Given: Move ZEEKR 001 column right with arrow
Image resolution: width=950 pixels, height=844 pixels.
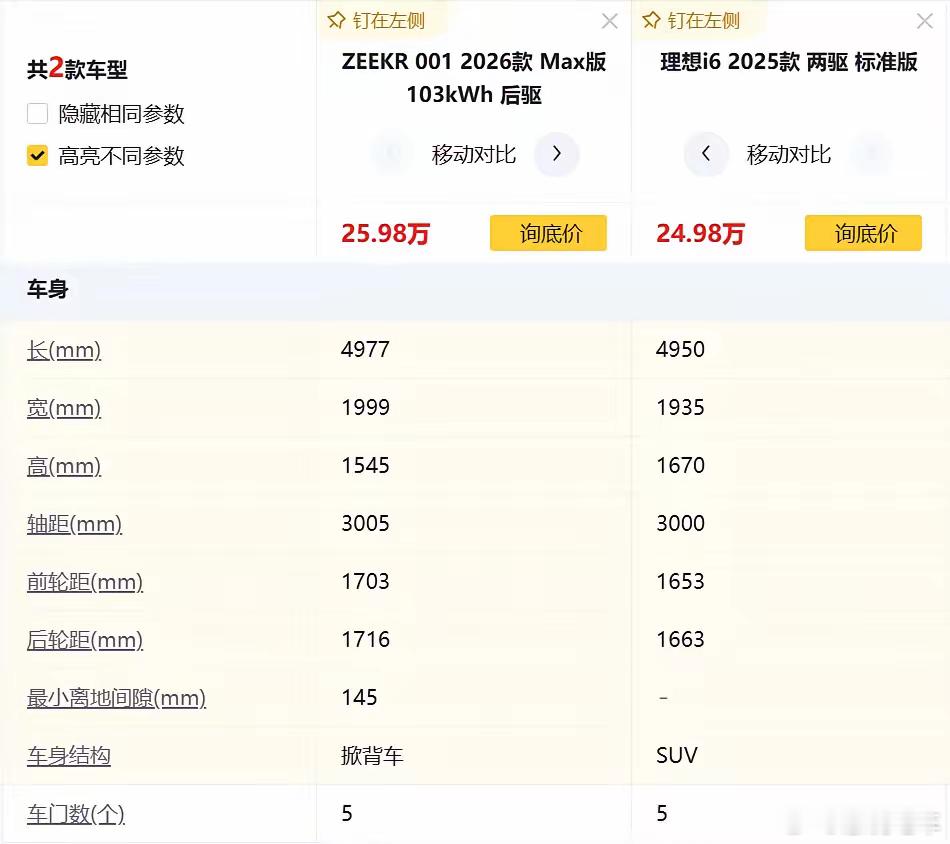Looking at the screenshot, I should coord(557,154).
